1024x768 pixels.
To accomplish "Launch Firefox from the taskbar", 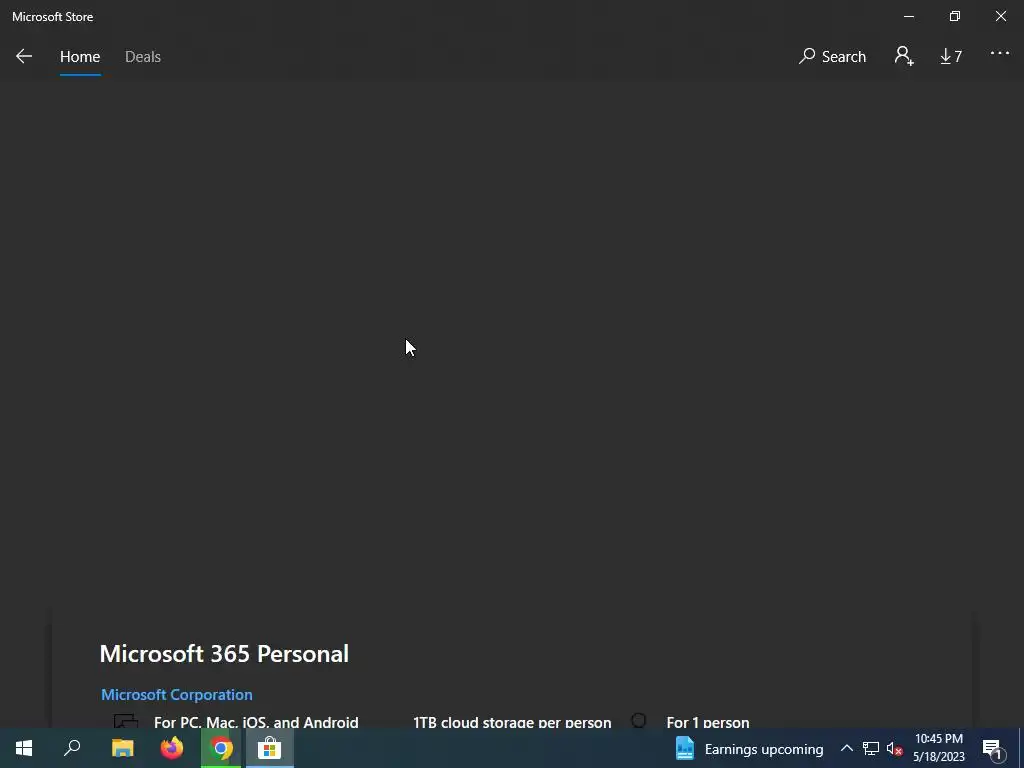I will 172,748.
